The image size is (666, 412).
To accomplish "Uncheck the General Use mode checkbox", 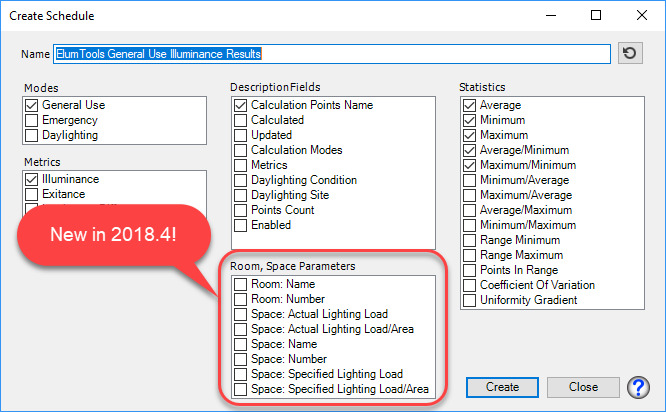I will (x=32, y=105).
